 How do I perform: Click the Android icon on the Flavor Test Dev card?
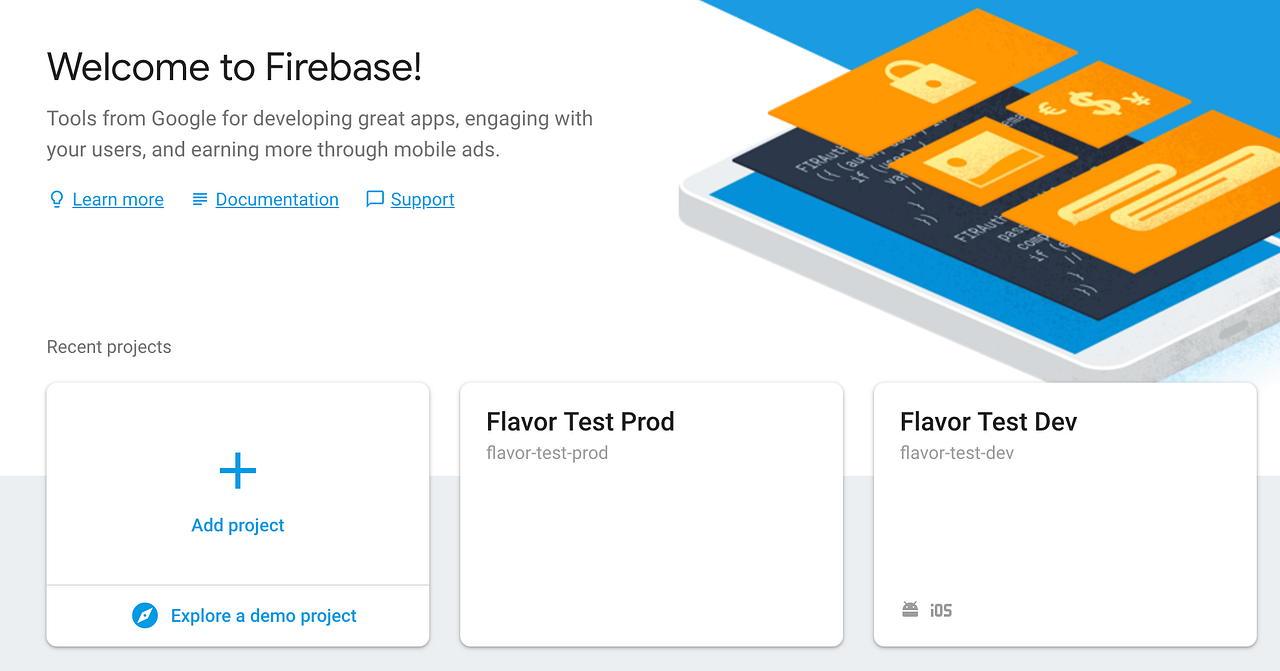[x=908, y=609]
